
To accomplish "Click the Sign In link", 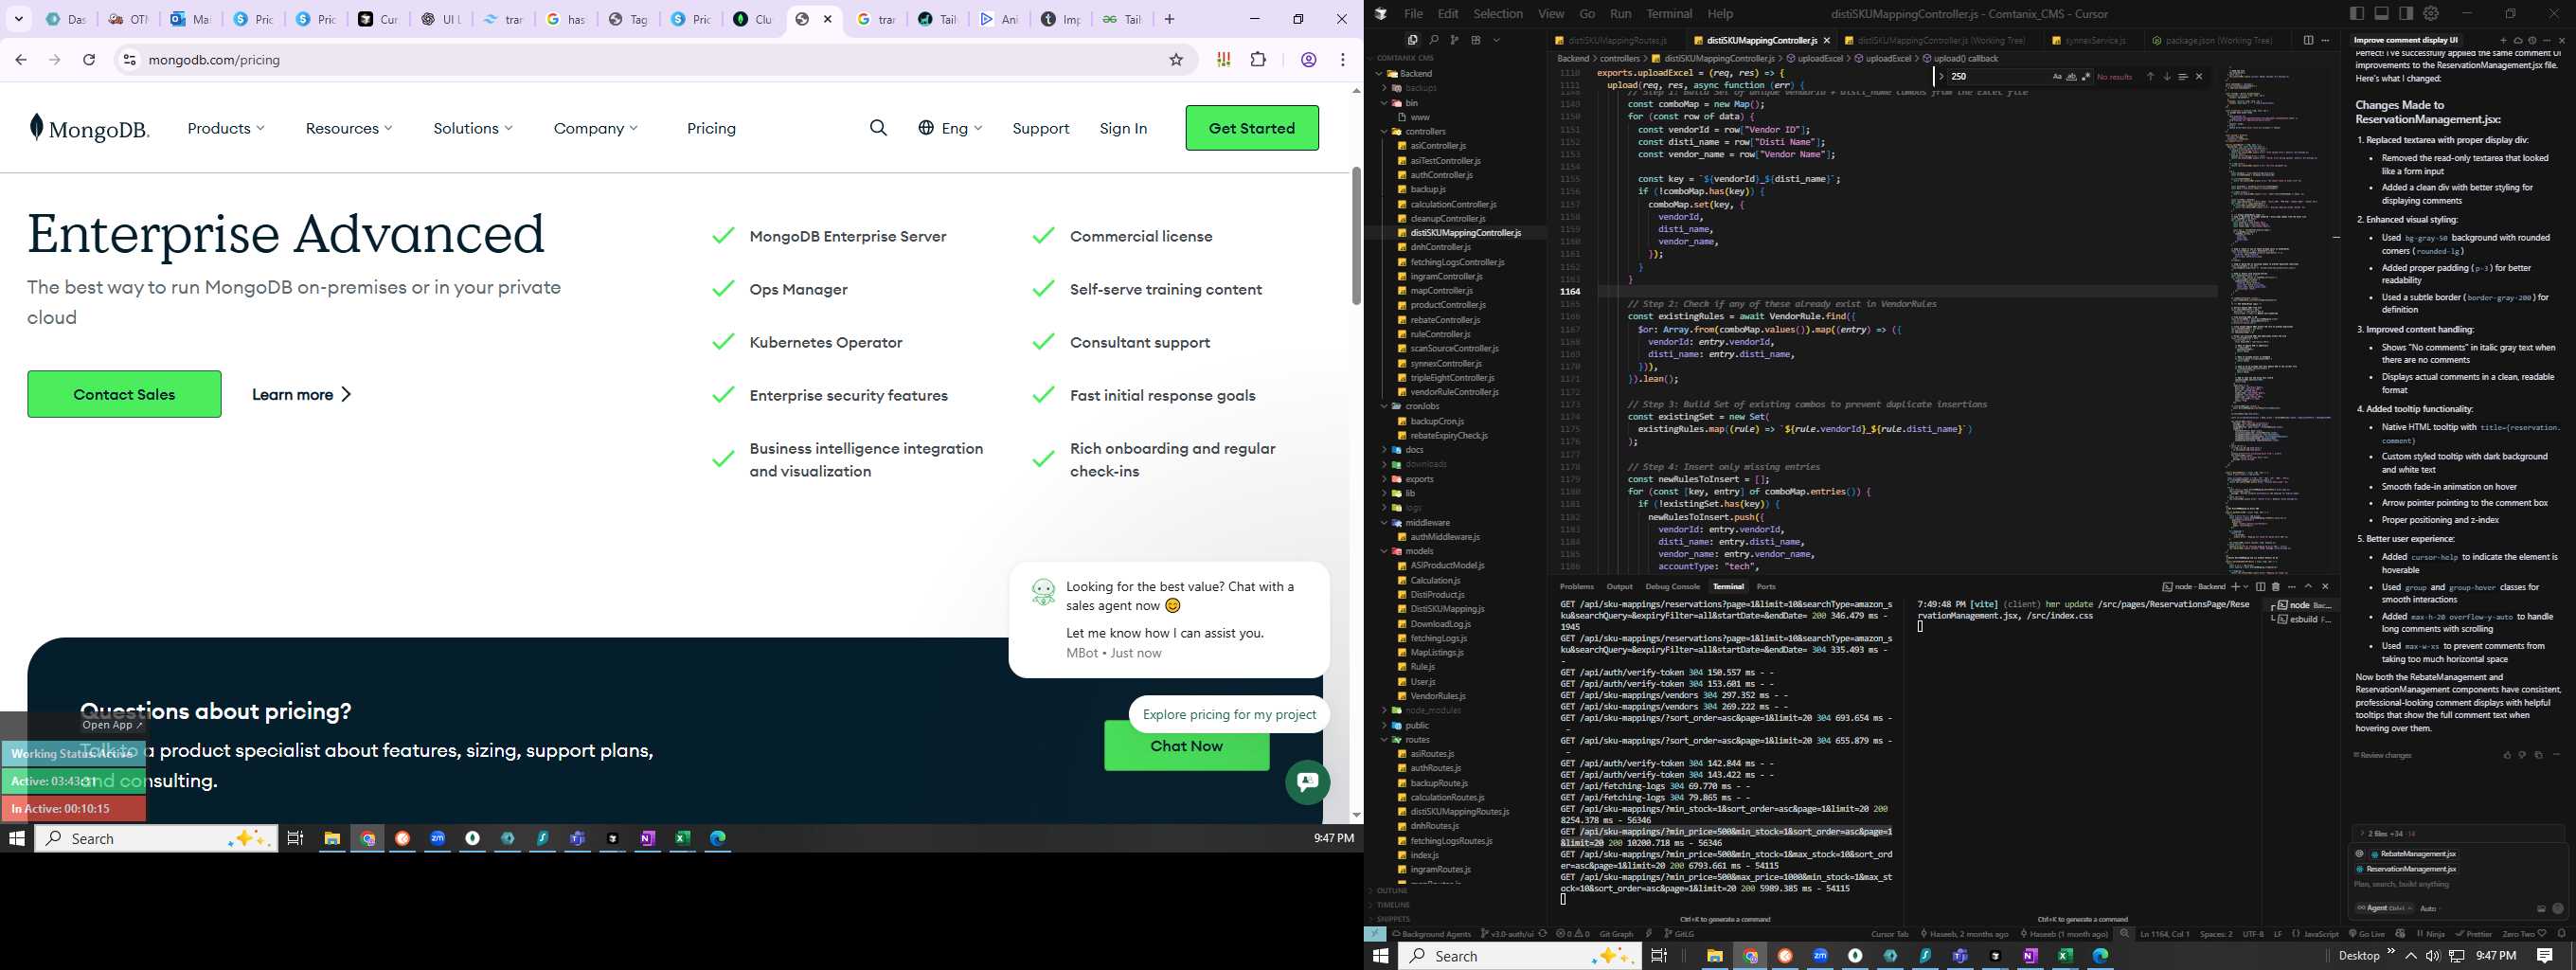I will [1123, 128].
